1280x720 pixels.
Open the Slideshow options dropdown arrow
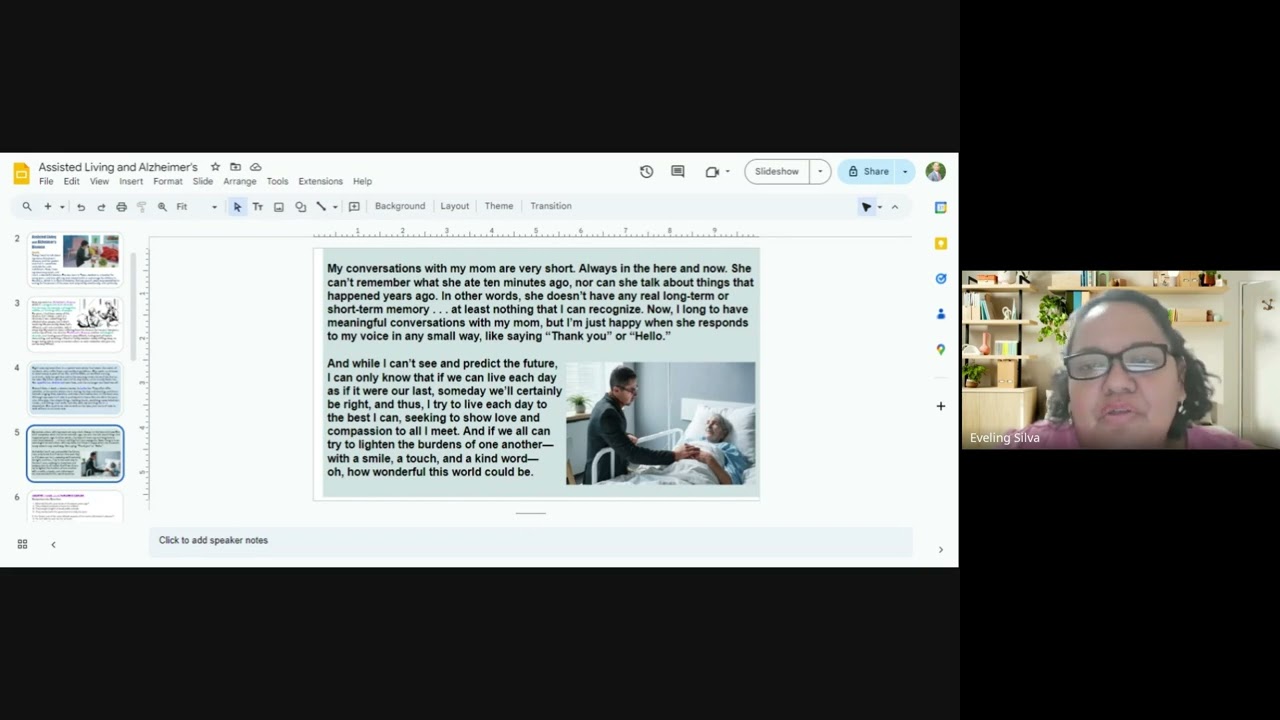pyautogui.click(x=820, y=172)
